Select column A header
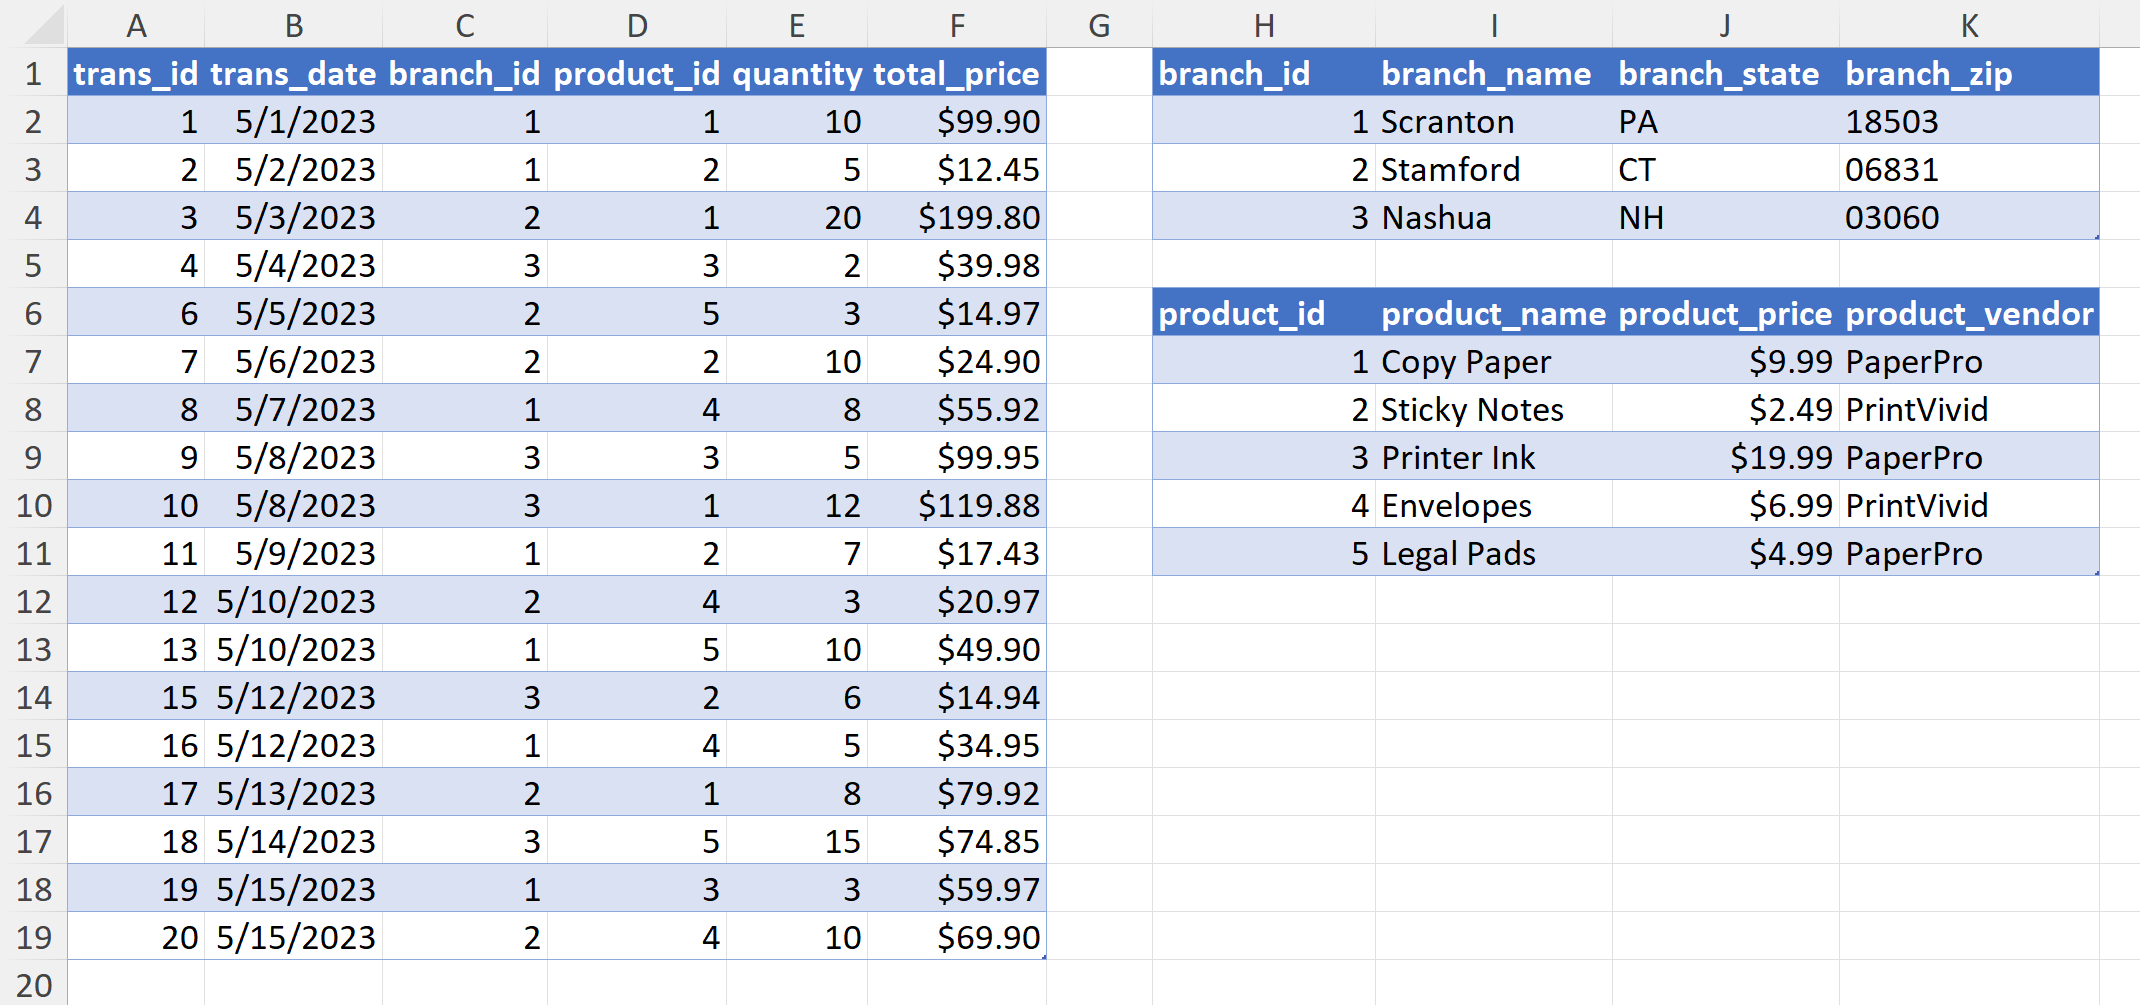The height and width of the screenshot is (1005, 2140). click(x=136, y=26)
